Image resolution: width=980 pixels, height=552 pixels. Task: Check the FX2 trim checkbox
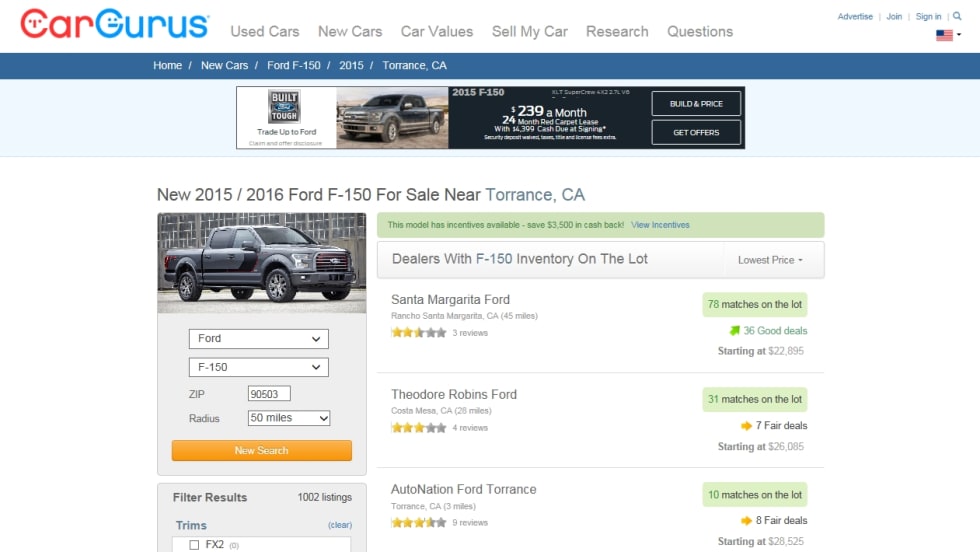tap(194, 545)
